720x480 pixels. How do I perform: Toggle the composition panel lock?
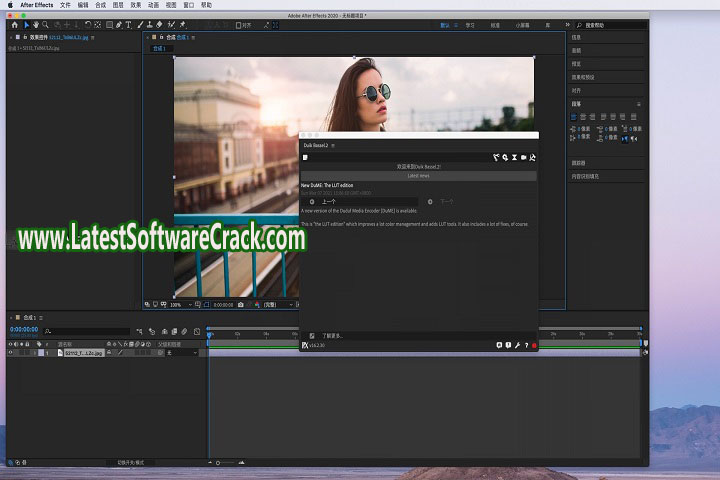[x=161, y=37]
